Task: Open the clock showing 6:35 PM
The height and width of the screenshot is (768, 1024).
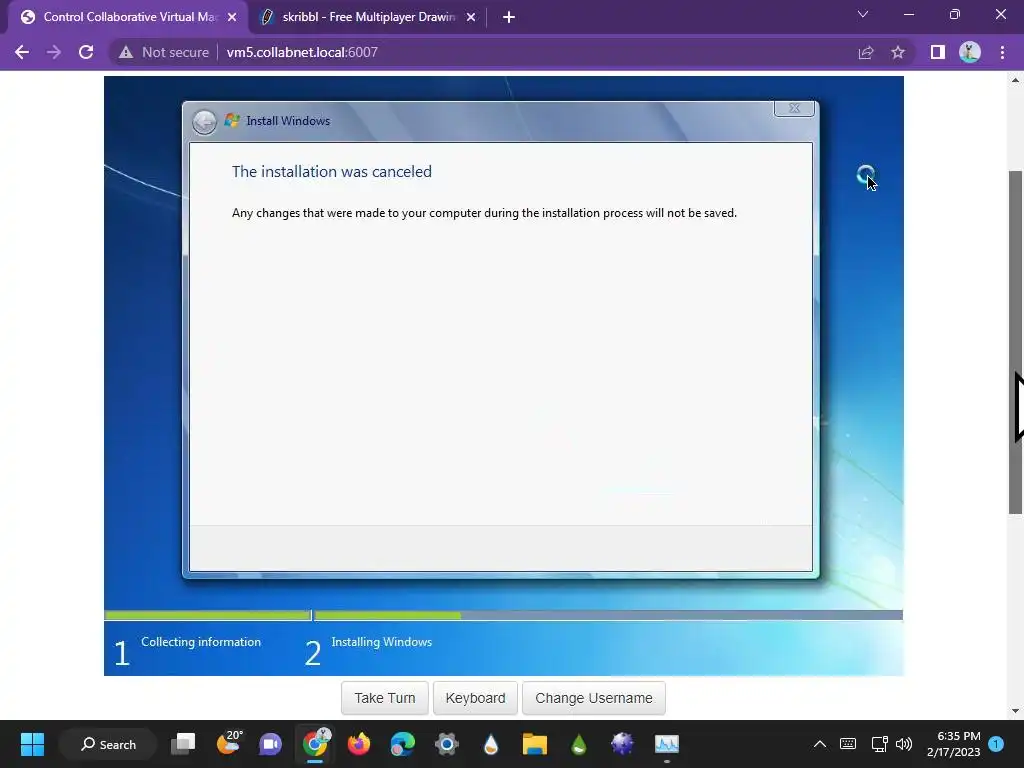Action: point(953,744)
